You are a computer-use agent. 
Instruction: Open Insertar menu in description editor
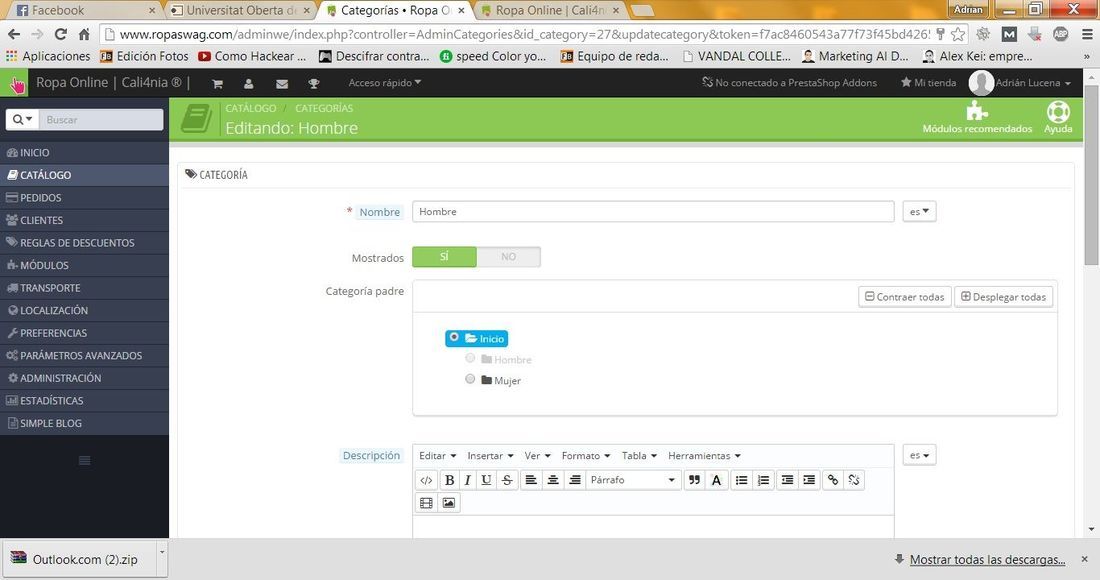(x=490, y=456)
